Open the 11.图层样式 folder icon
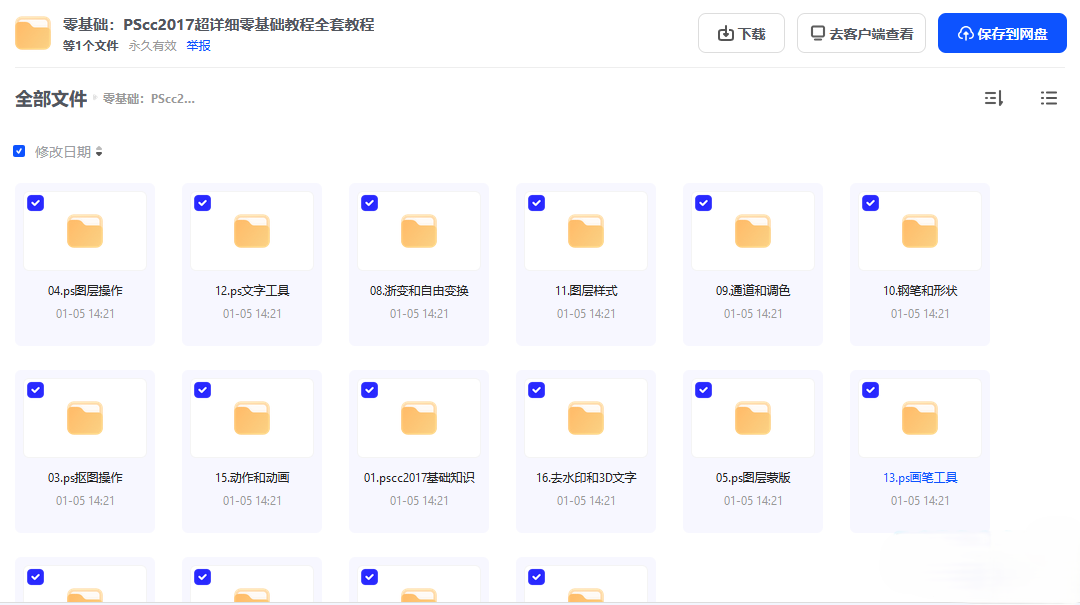 coord(585,231)
